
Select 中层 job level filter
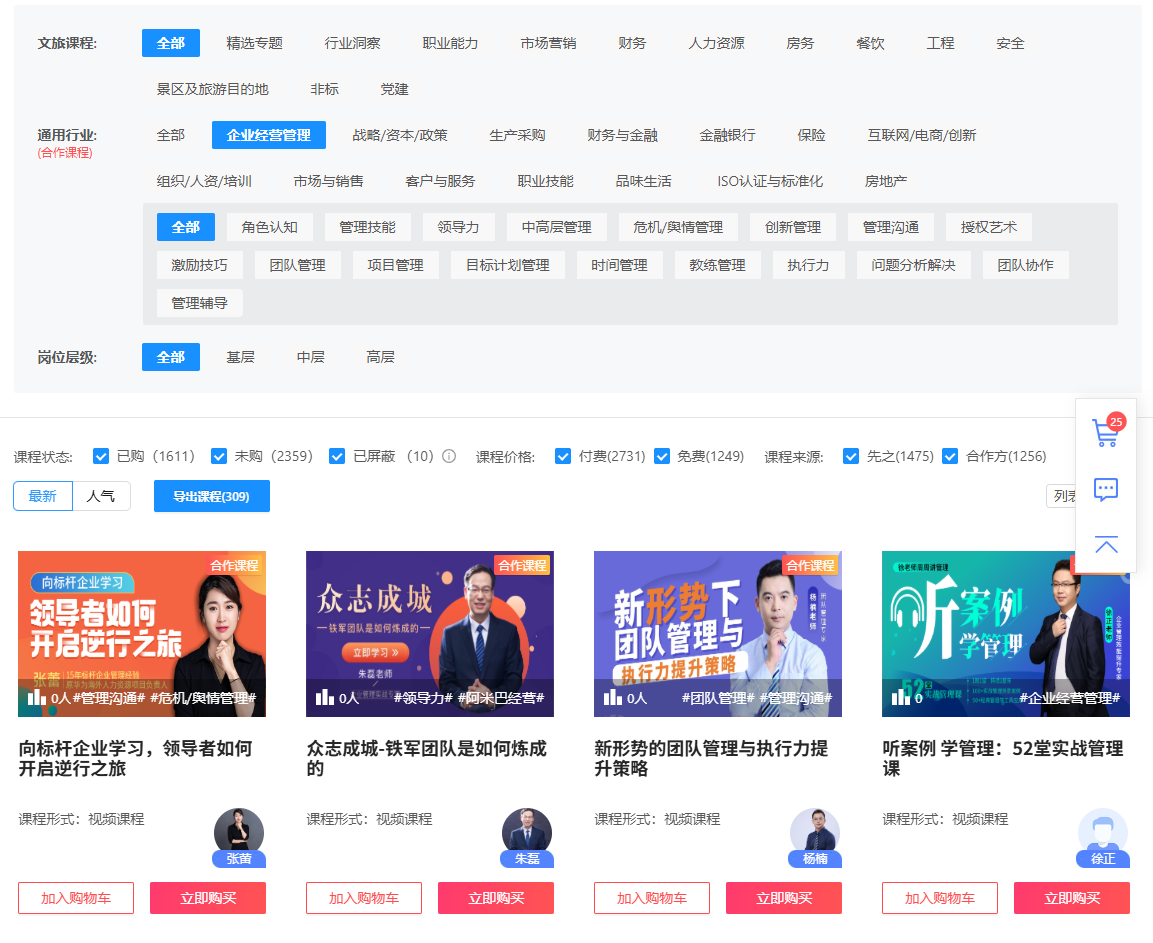click(311, 357)
